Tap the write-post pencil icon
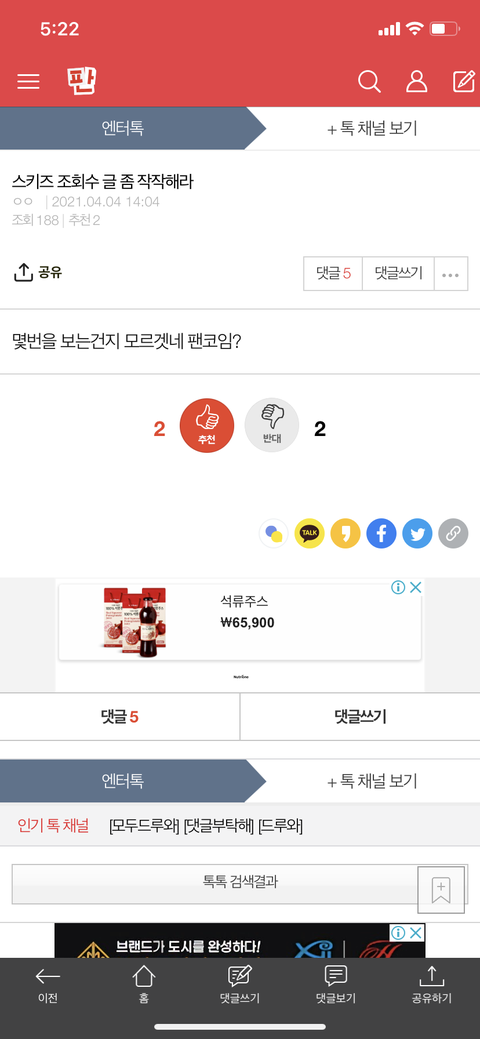Image resolution: width=480 pixels, height=1039 pixels. [463, 81]
